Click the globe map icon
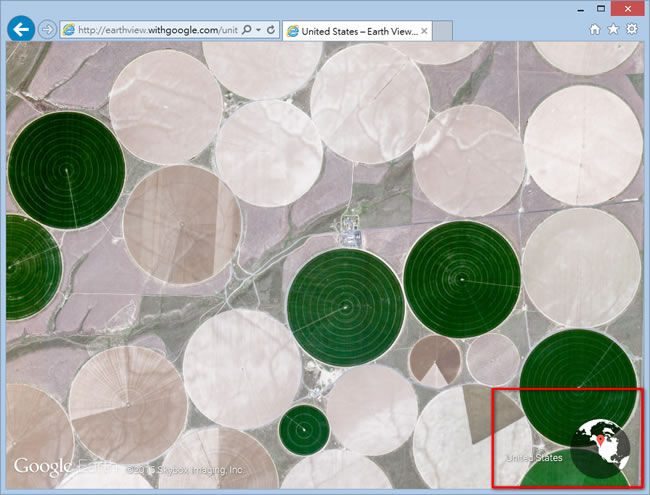Screen dimensions: 650x495 (600, 449)
